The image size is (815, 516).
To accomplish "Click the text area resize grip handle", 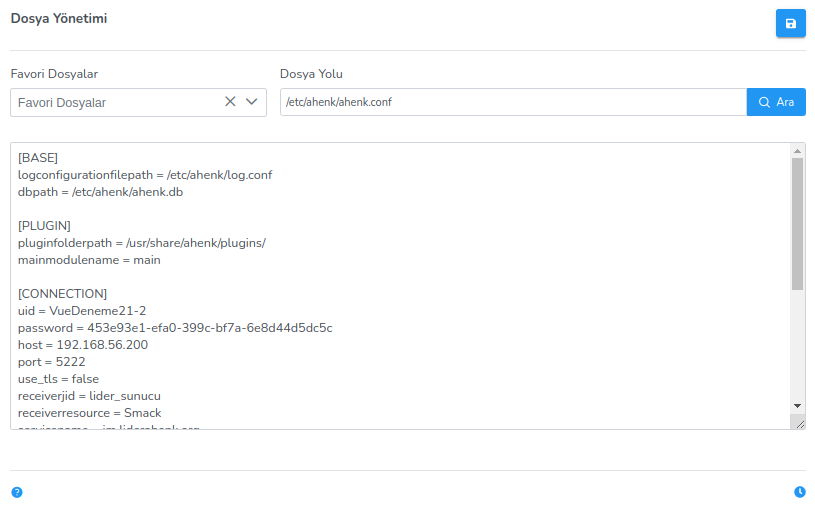I will coord(799,423).
